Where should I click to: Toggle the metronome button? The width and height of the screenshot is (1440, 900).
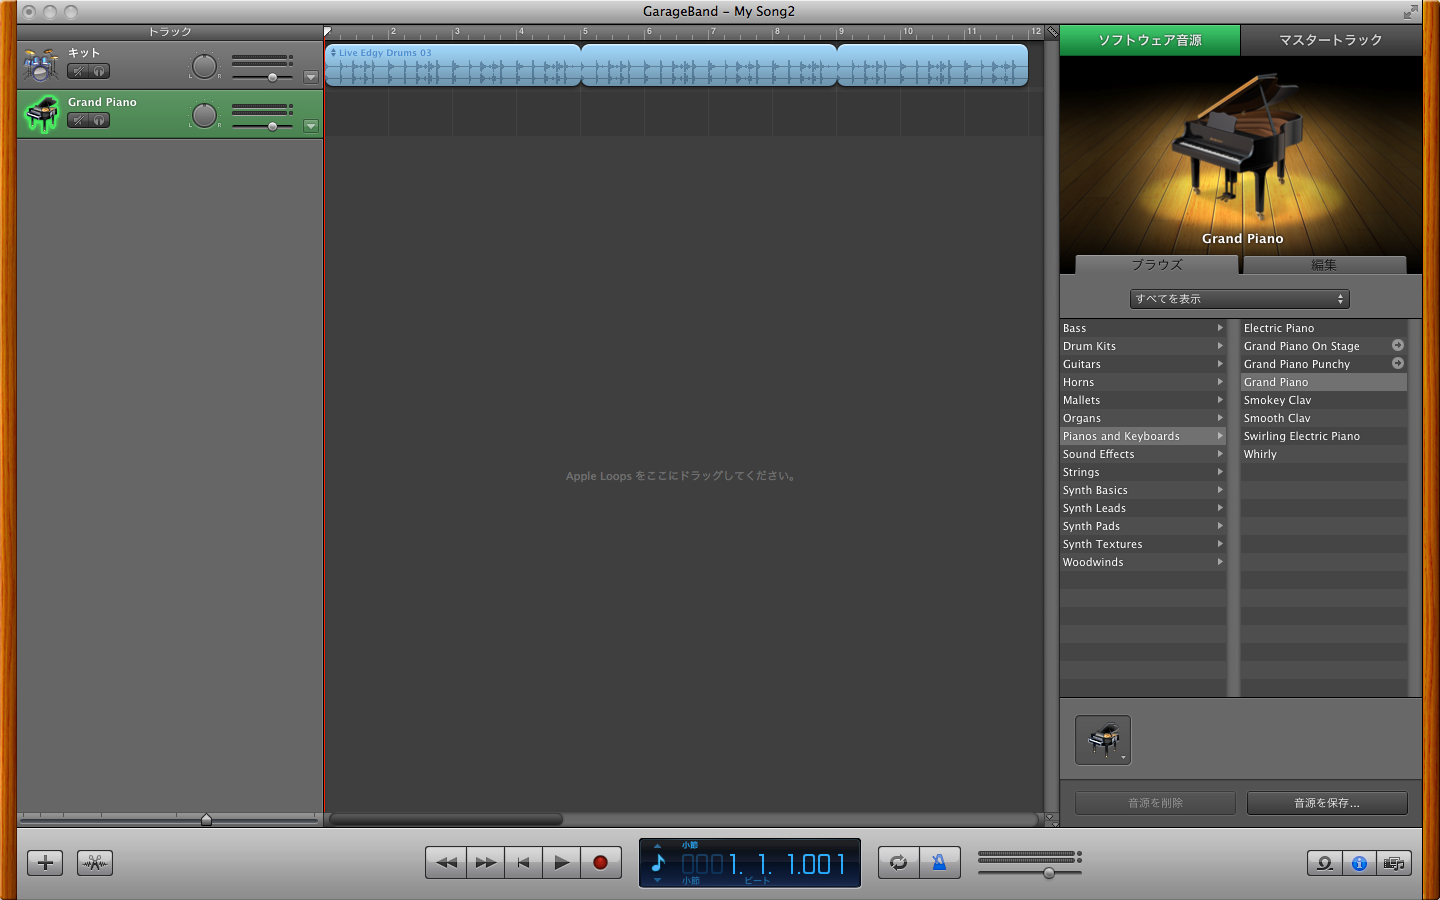click(939, 862)
